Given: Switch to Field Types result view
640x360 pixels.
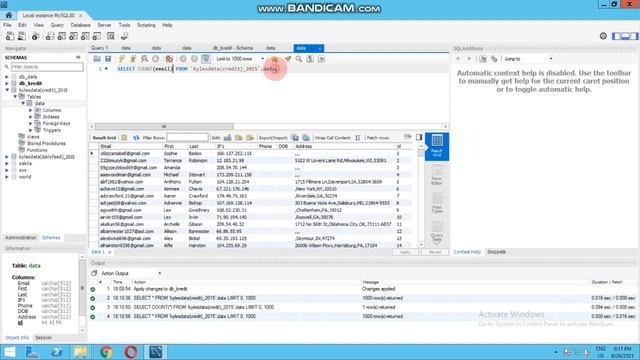Looking at the screenshot, I should (x=437, y=203).
